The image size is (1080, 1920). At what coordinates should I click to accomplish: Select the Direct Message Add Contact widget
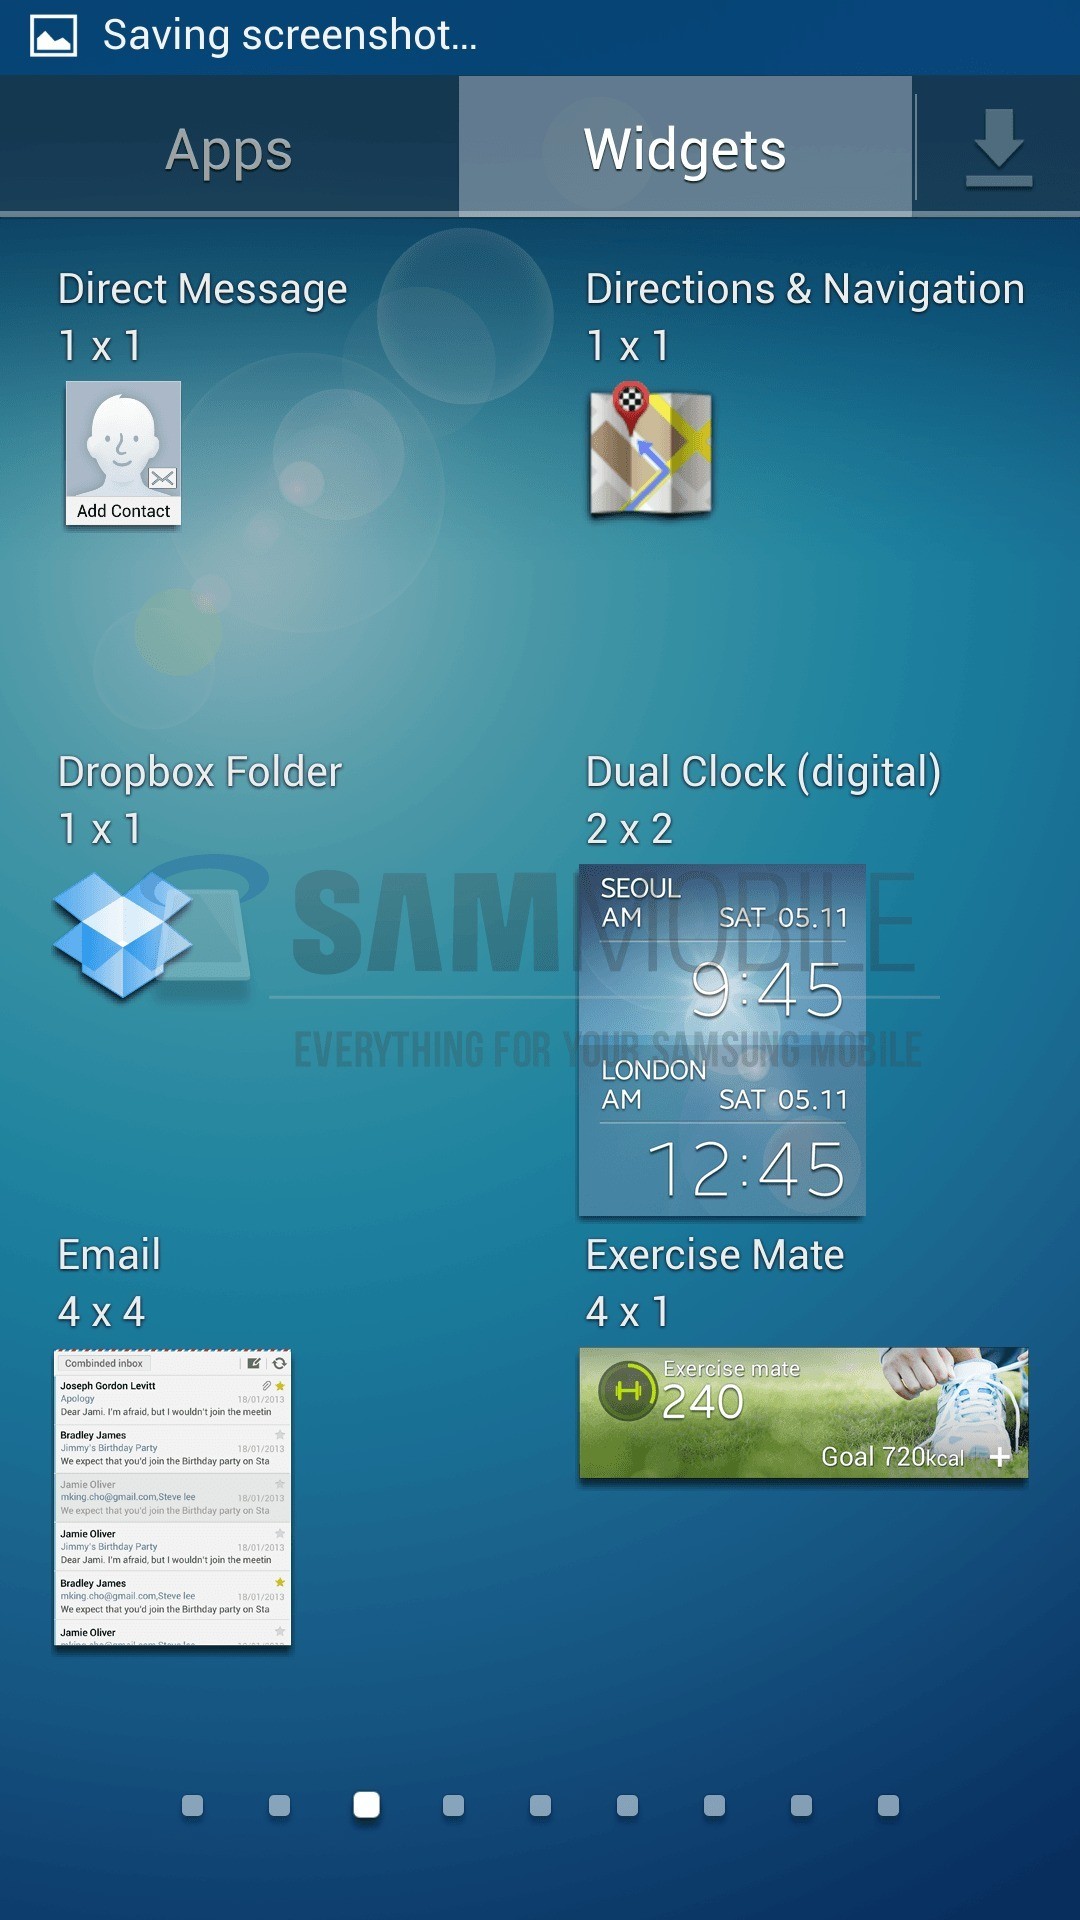click(x=123, y=453)
